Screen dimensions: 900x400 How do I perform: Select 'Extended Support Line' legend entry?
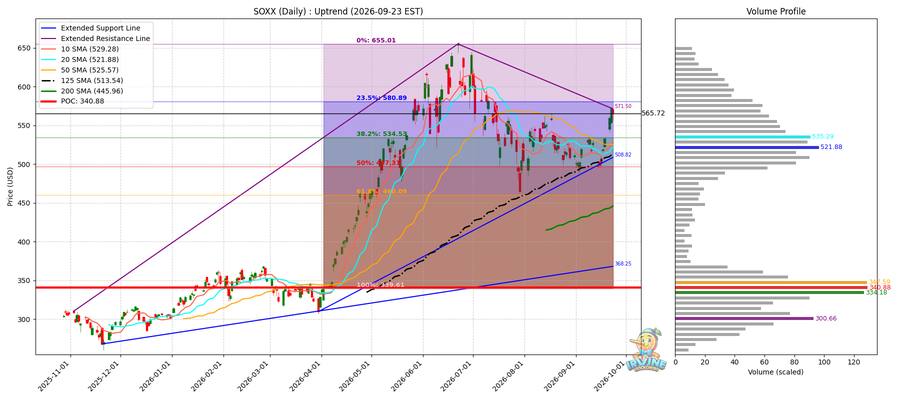pos(90,28)
